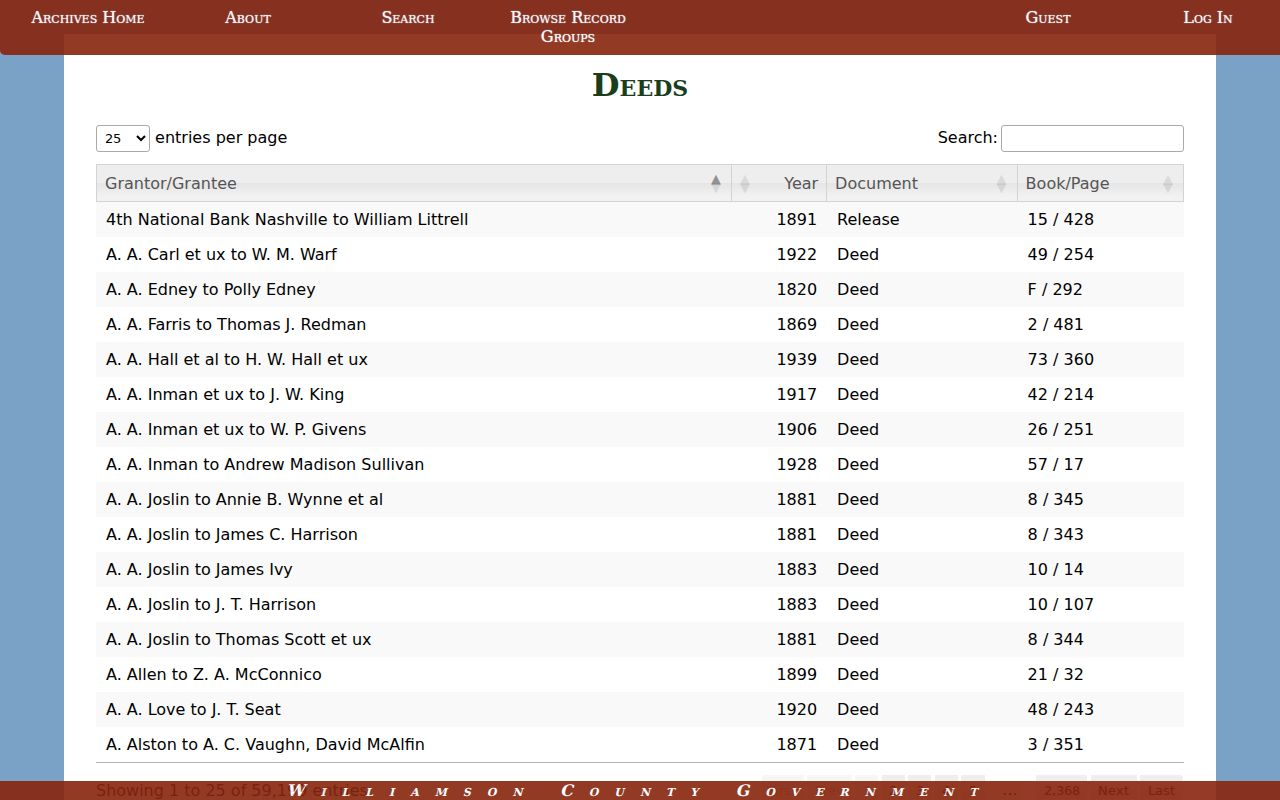Sort by Book/Page column arrows
Screen dimensions: 1280x800
pos(1167,183)
